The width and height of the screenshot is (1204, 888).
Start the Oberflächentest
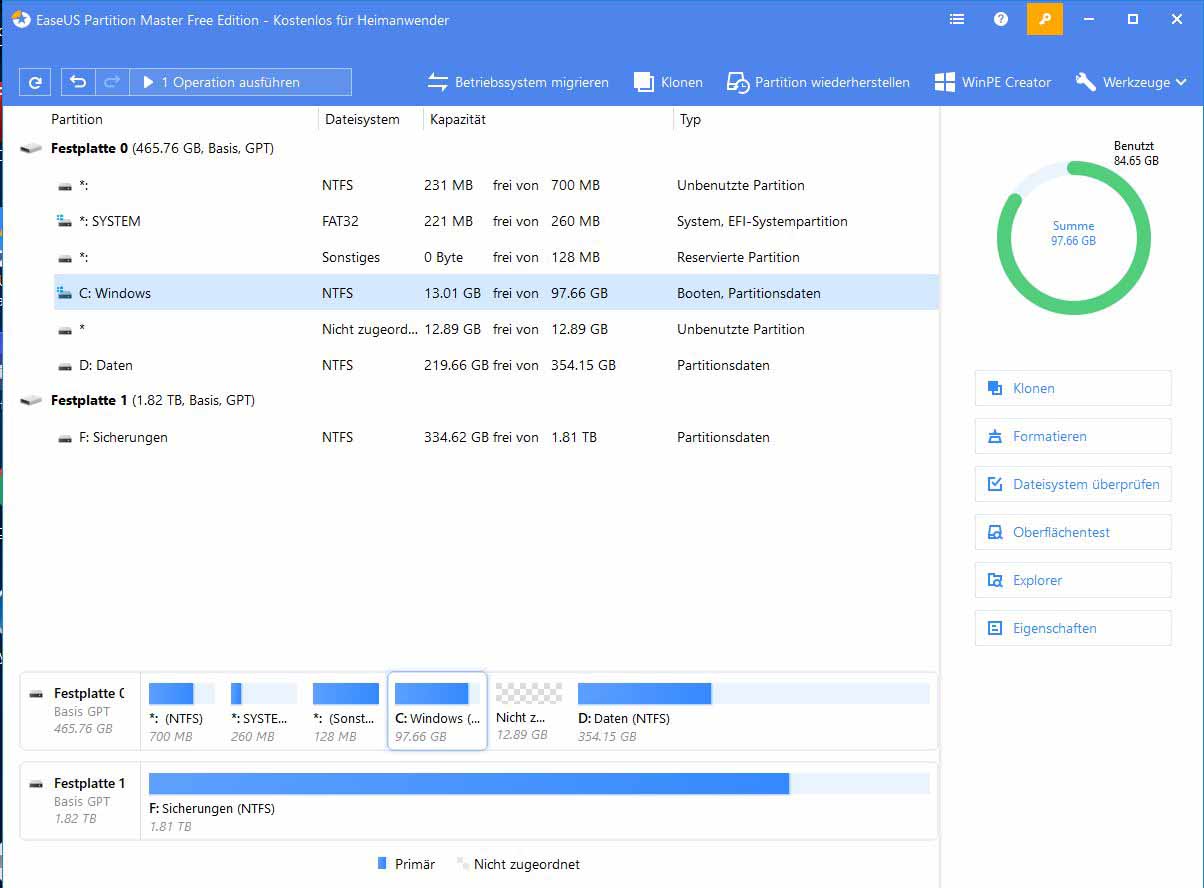(x=1073, y=532)
